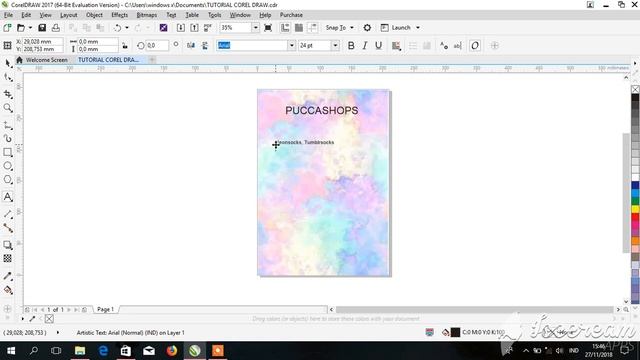Toggle Bold formatting
This screenshot has width=640, height=360.
pyautogui.click(x=351, y=45)
